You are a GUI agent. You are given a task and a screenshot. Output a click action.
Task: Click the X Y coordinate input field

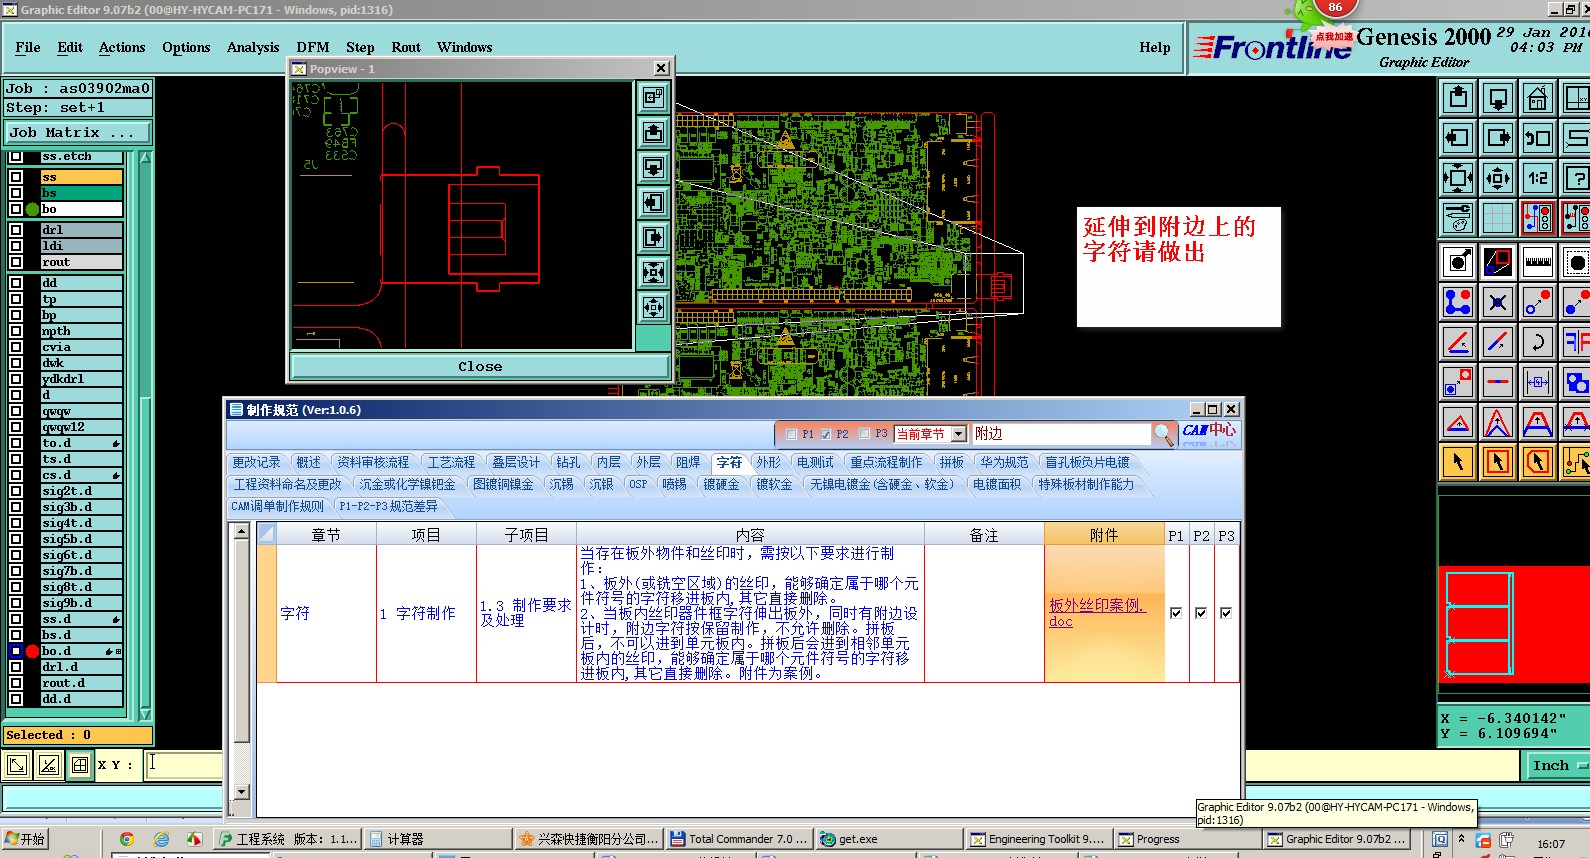(x=184, y=765)
